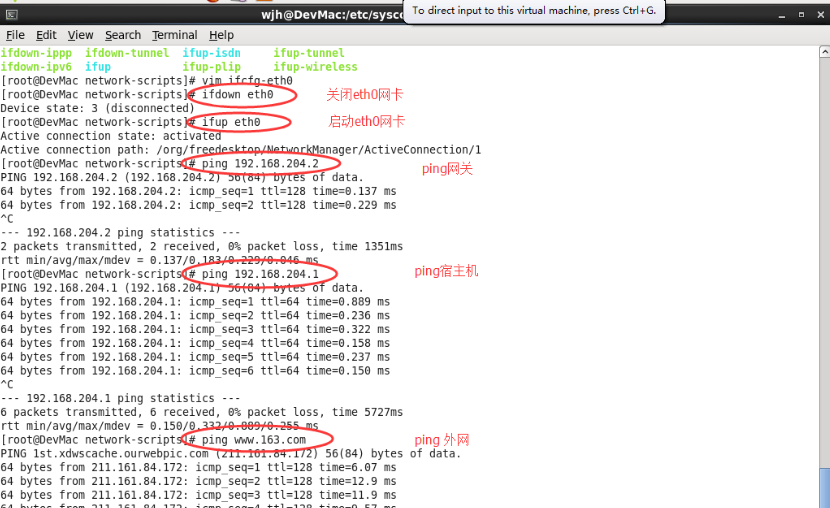This screenshot has width=830, height=508.
Task: Click the 'vim ifcfg-eth0' command text
Action: pyautogui.click(x=247, y=80)
